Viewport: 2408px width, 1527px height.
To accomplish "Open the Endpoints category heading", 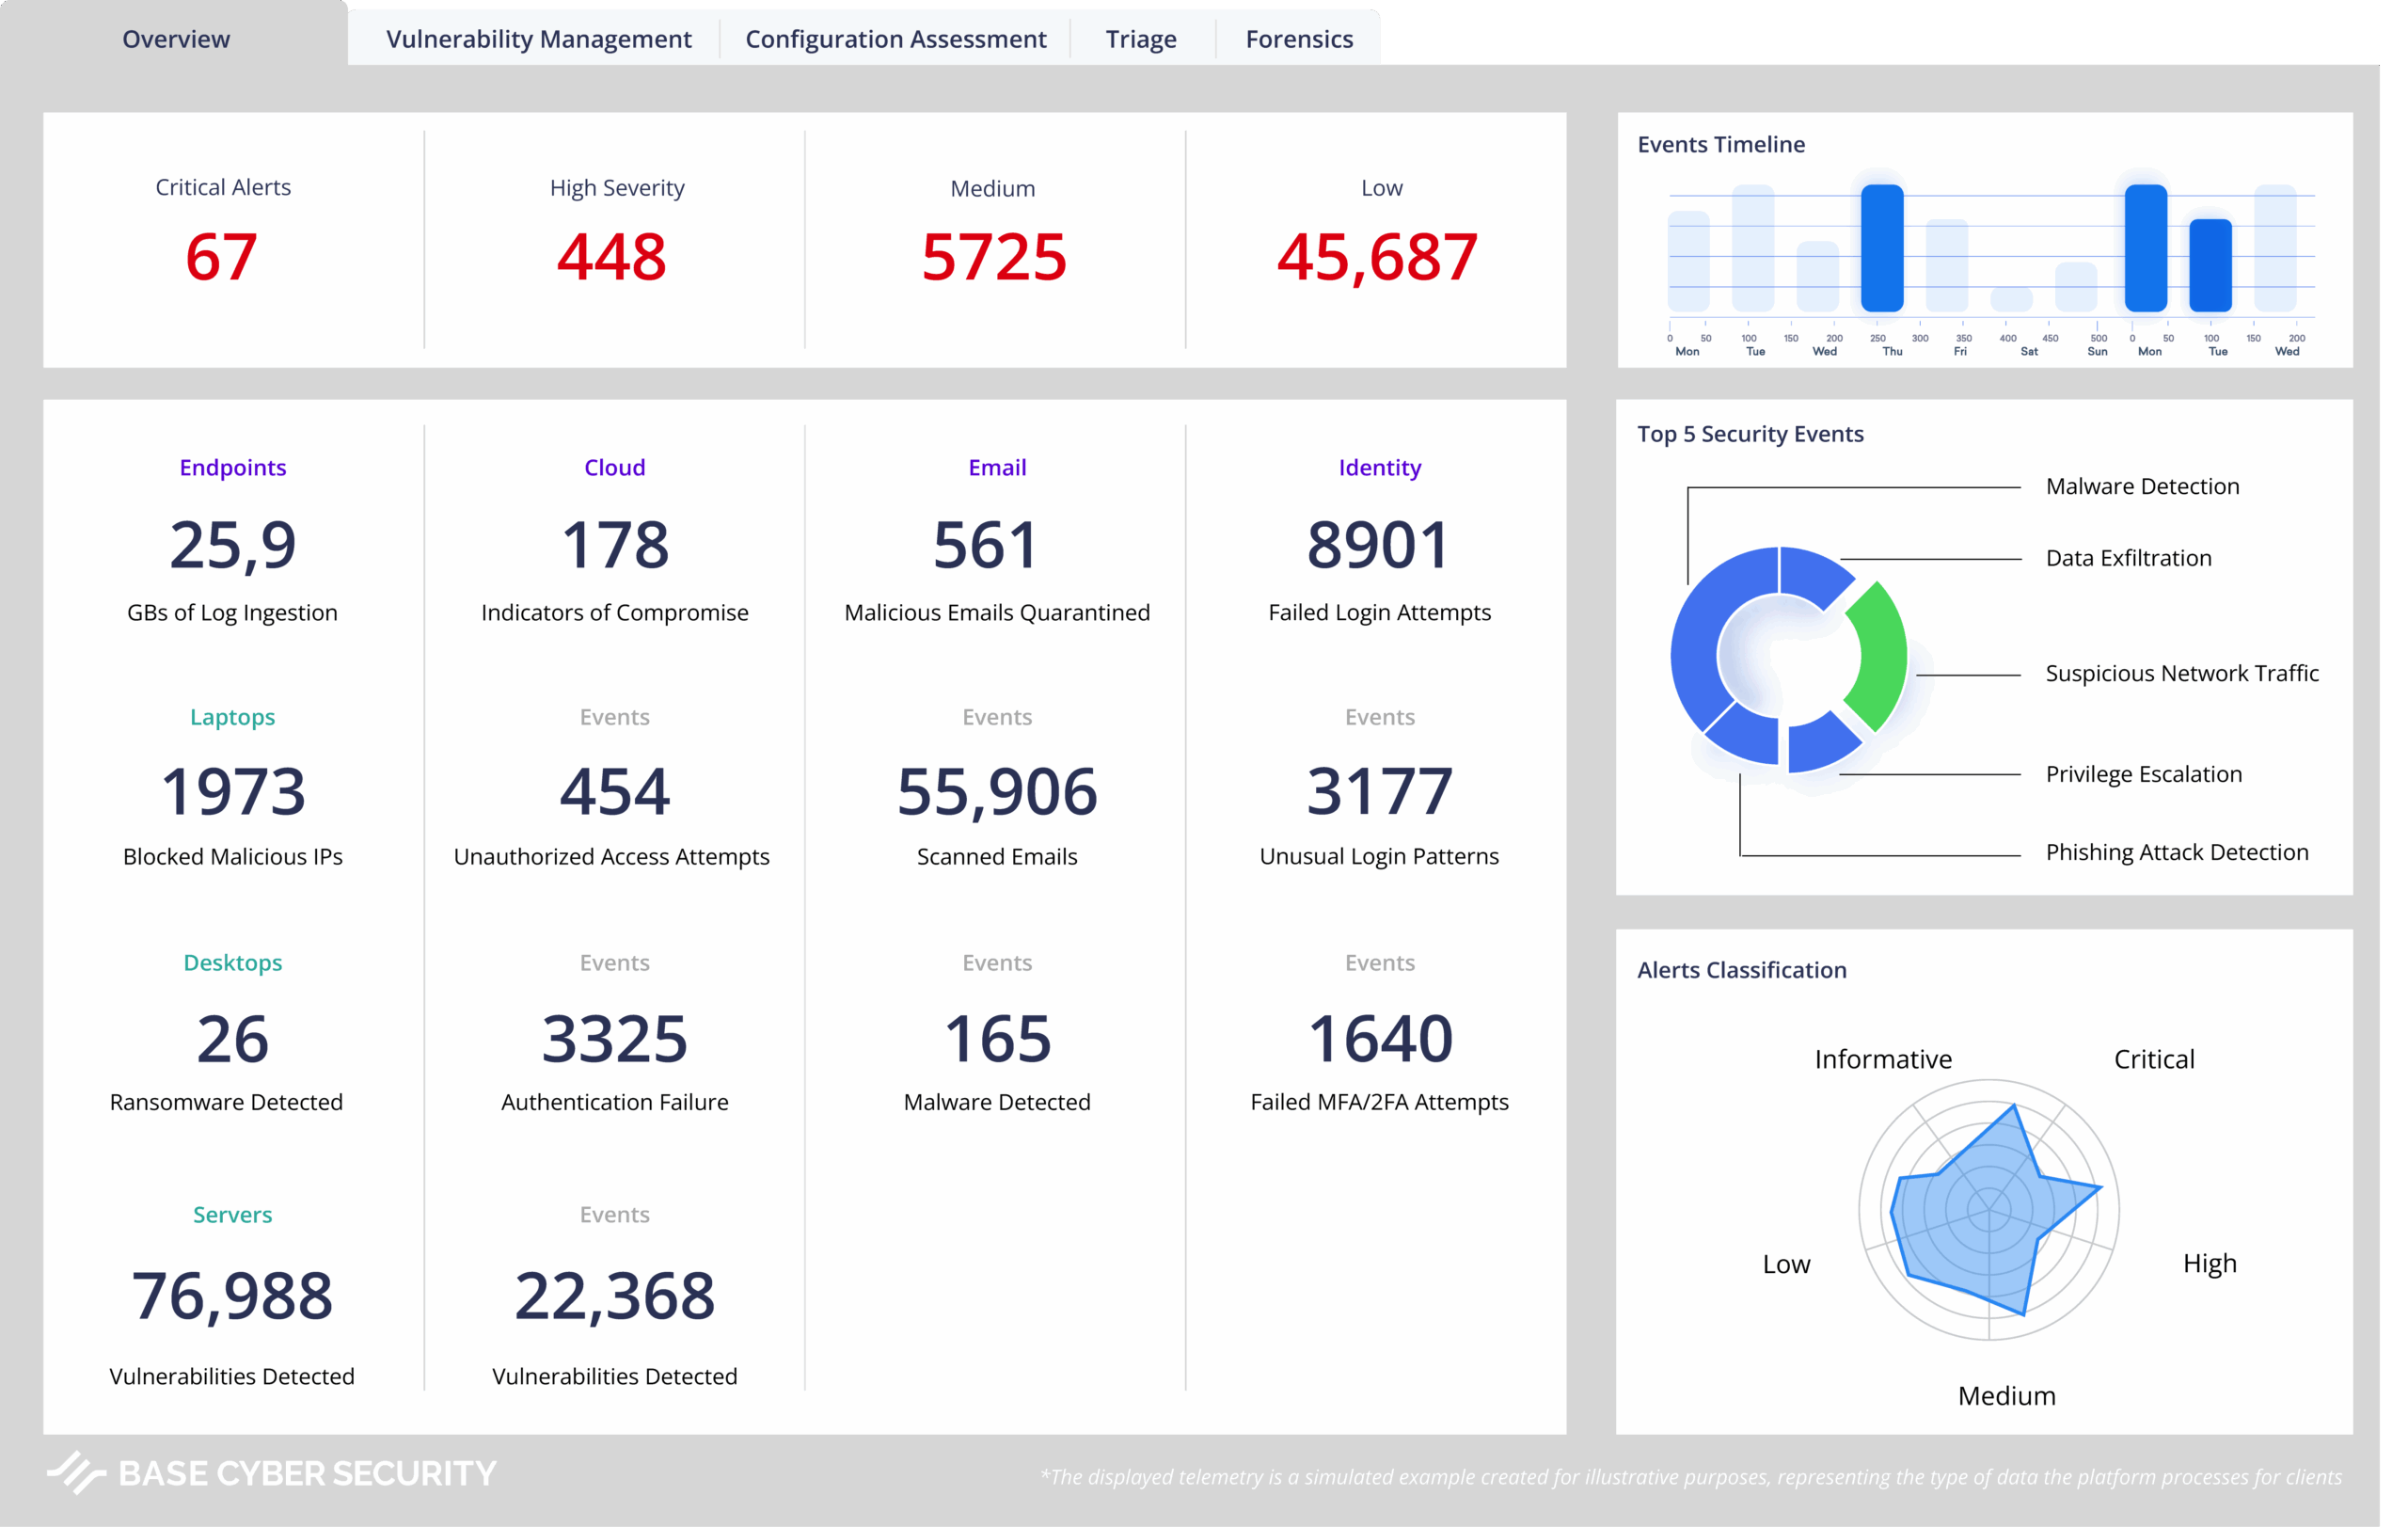I will point(232,467).
